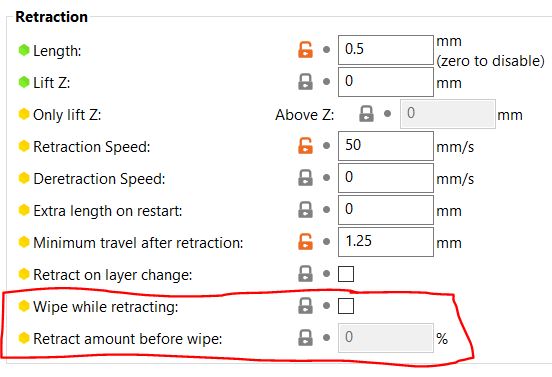Click the lock icon for Retract amount before wipe

pyautogui.click(x=305, y=338)
